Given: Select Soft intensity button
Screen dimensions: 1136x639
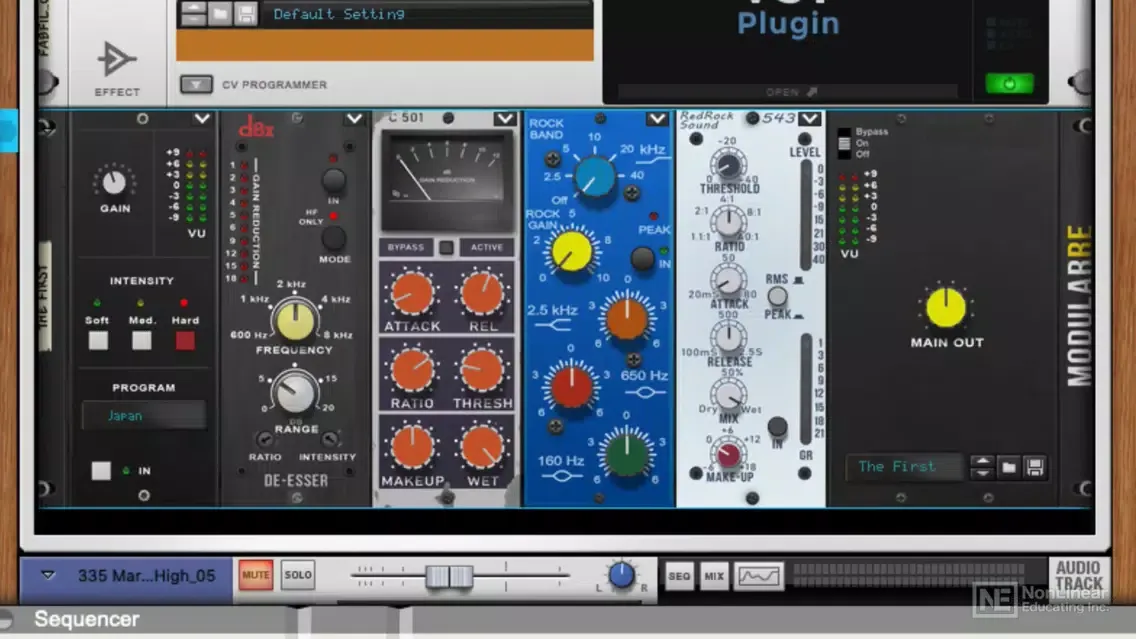Looking at the screenshot, I should [x=98, y=341].
